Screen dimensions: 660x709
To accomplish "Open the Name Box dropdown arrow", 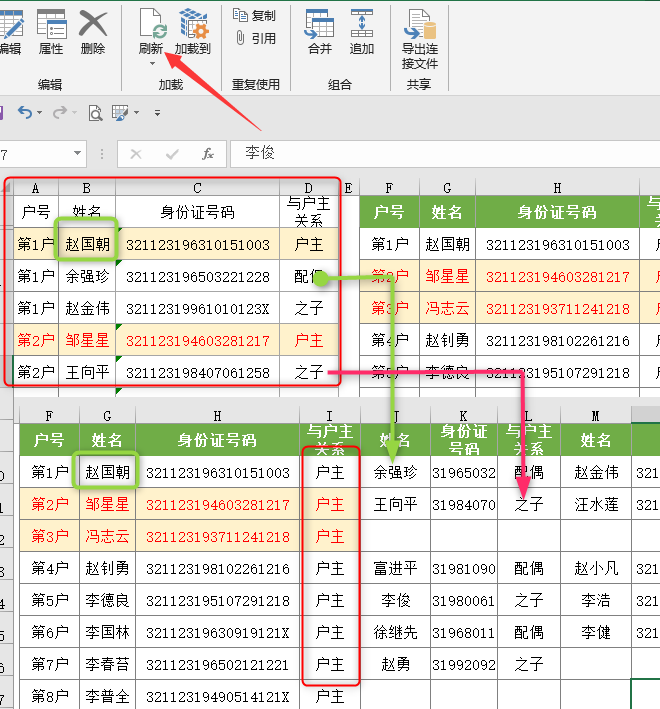I will click(77, 154).
